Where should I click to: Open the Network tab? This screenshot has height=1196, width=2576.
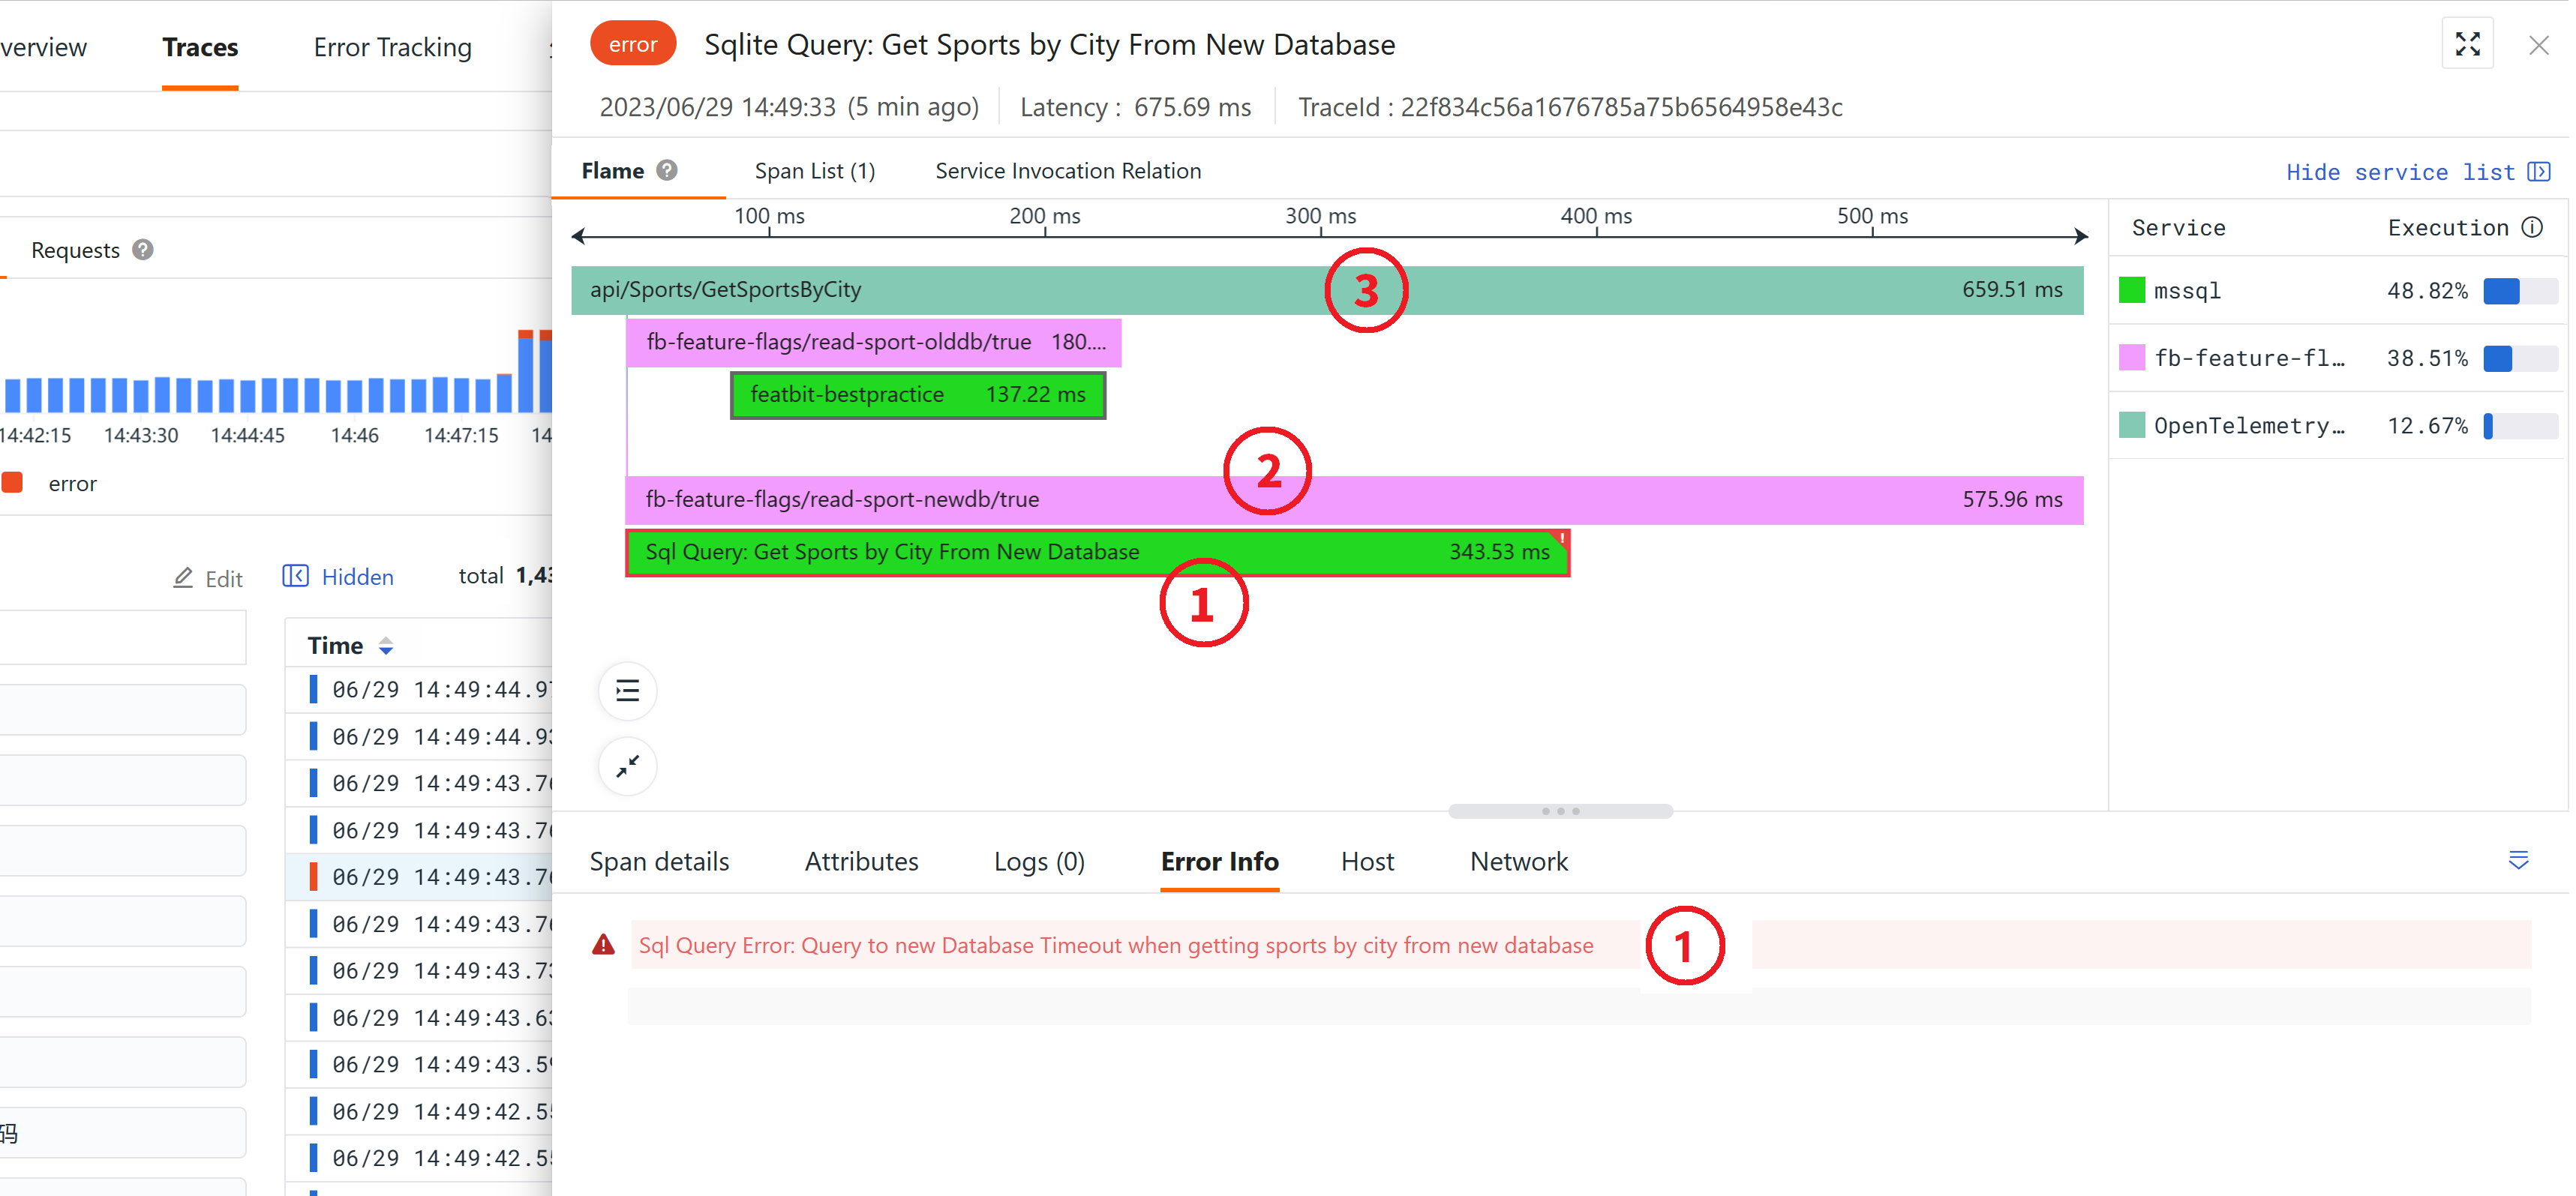1518,861
